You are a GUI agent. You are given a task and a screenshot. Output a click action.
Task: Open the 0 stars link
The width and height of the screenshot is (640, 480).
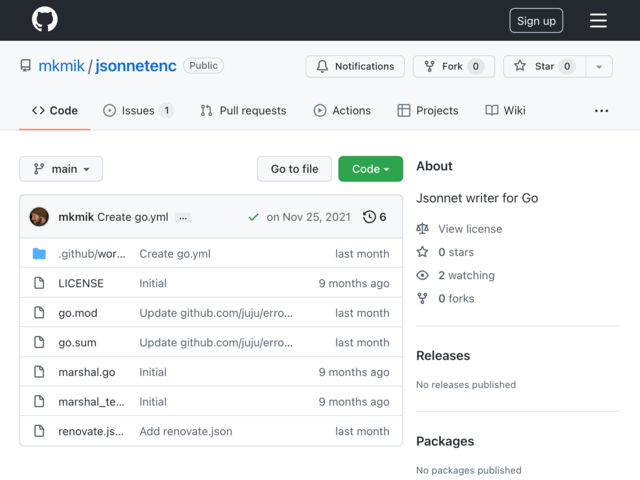[456, 252]
